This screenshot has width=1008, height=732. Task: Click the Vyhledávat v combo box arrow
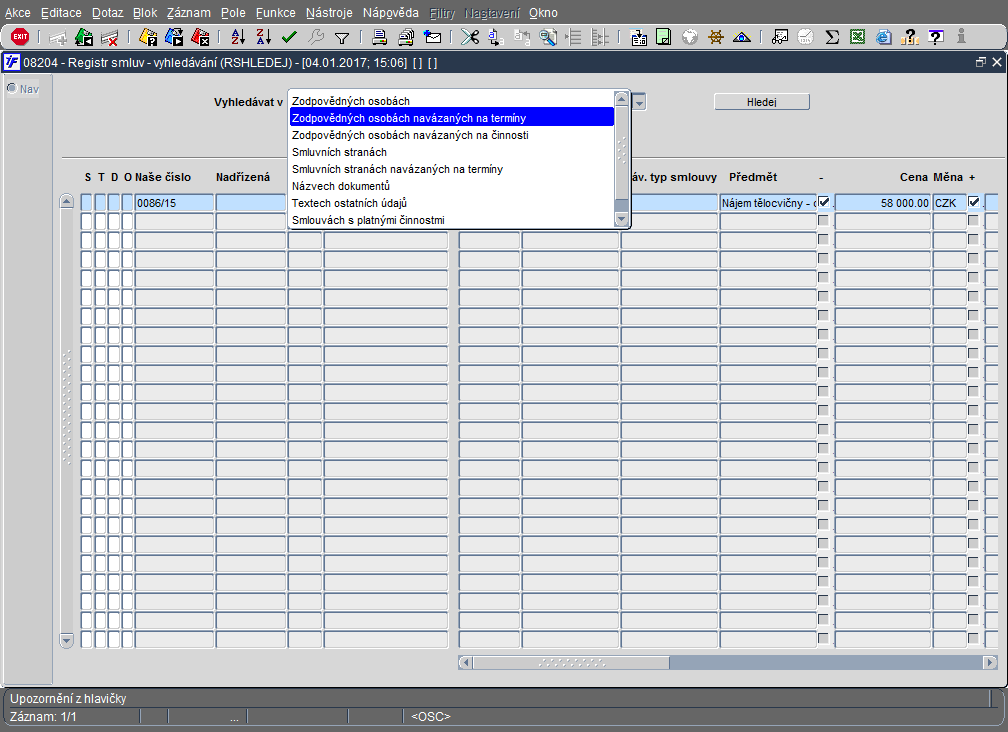(639, 102)
